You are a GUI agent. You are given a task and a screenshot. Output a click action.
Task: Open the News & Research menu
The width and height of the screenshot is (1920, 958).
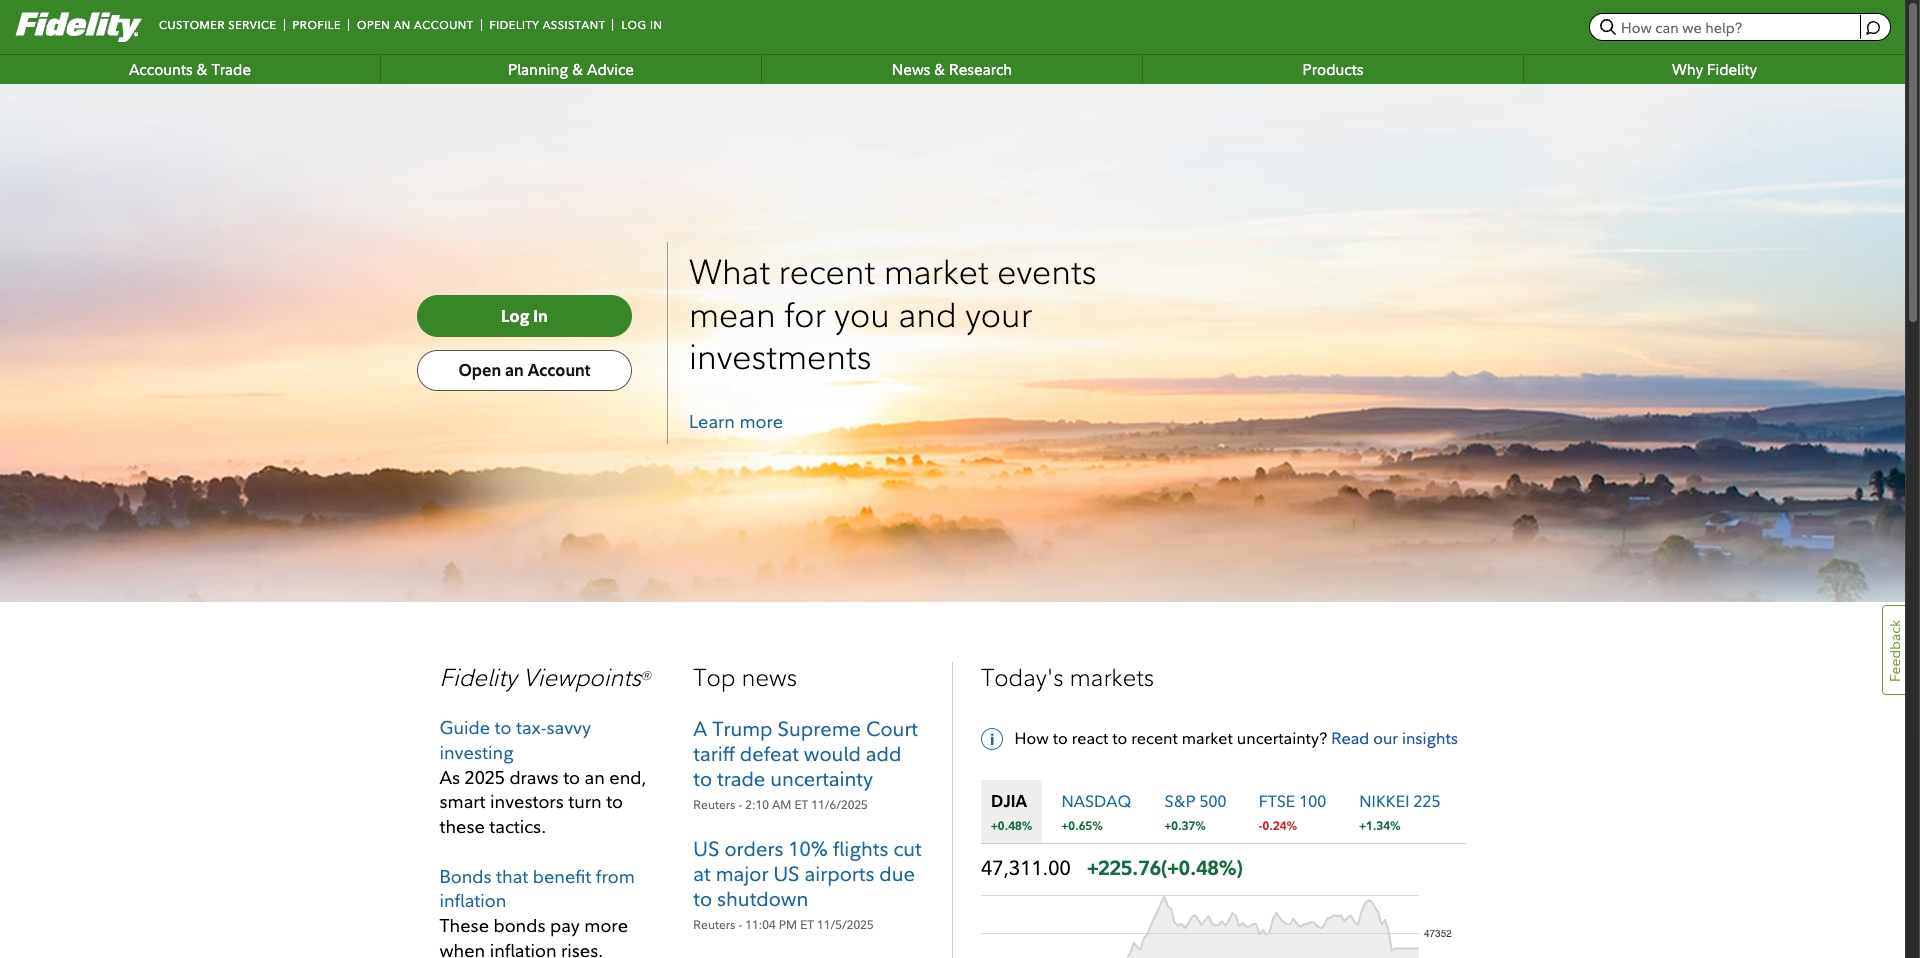point(952,70)
